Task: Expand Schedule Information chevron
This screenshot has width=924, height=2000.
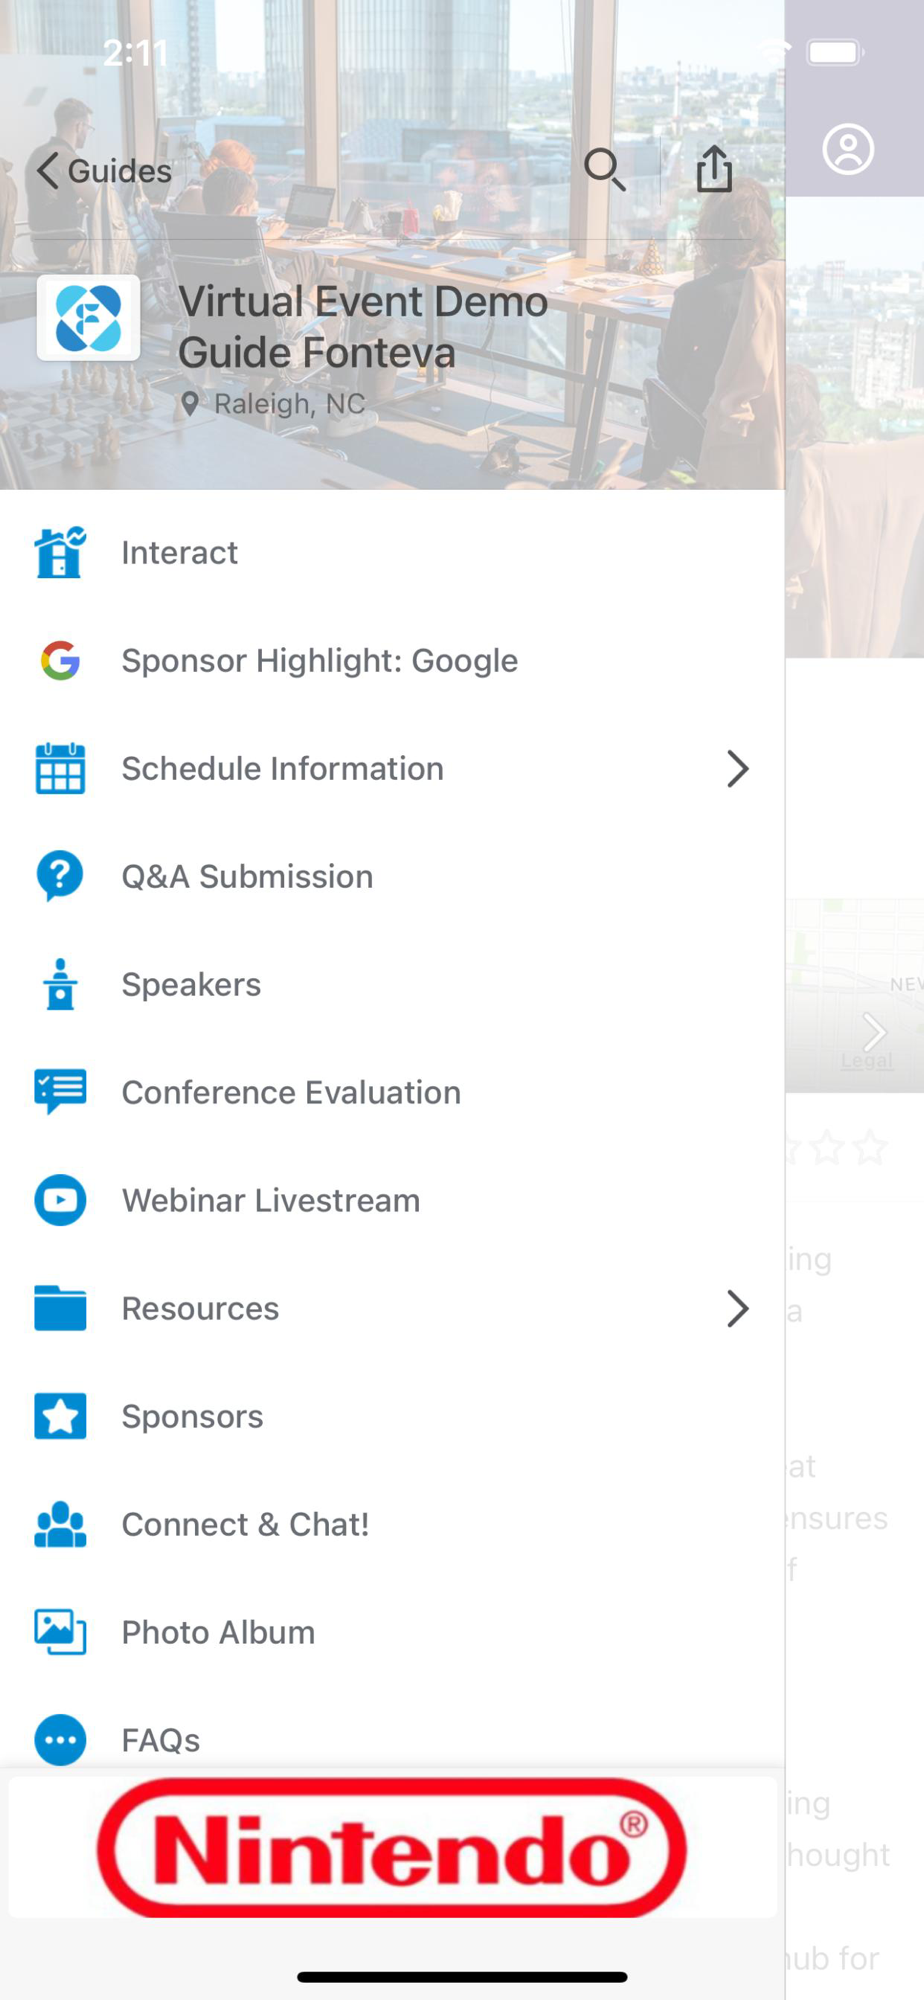Action: click(737, 769)
